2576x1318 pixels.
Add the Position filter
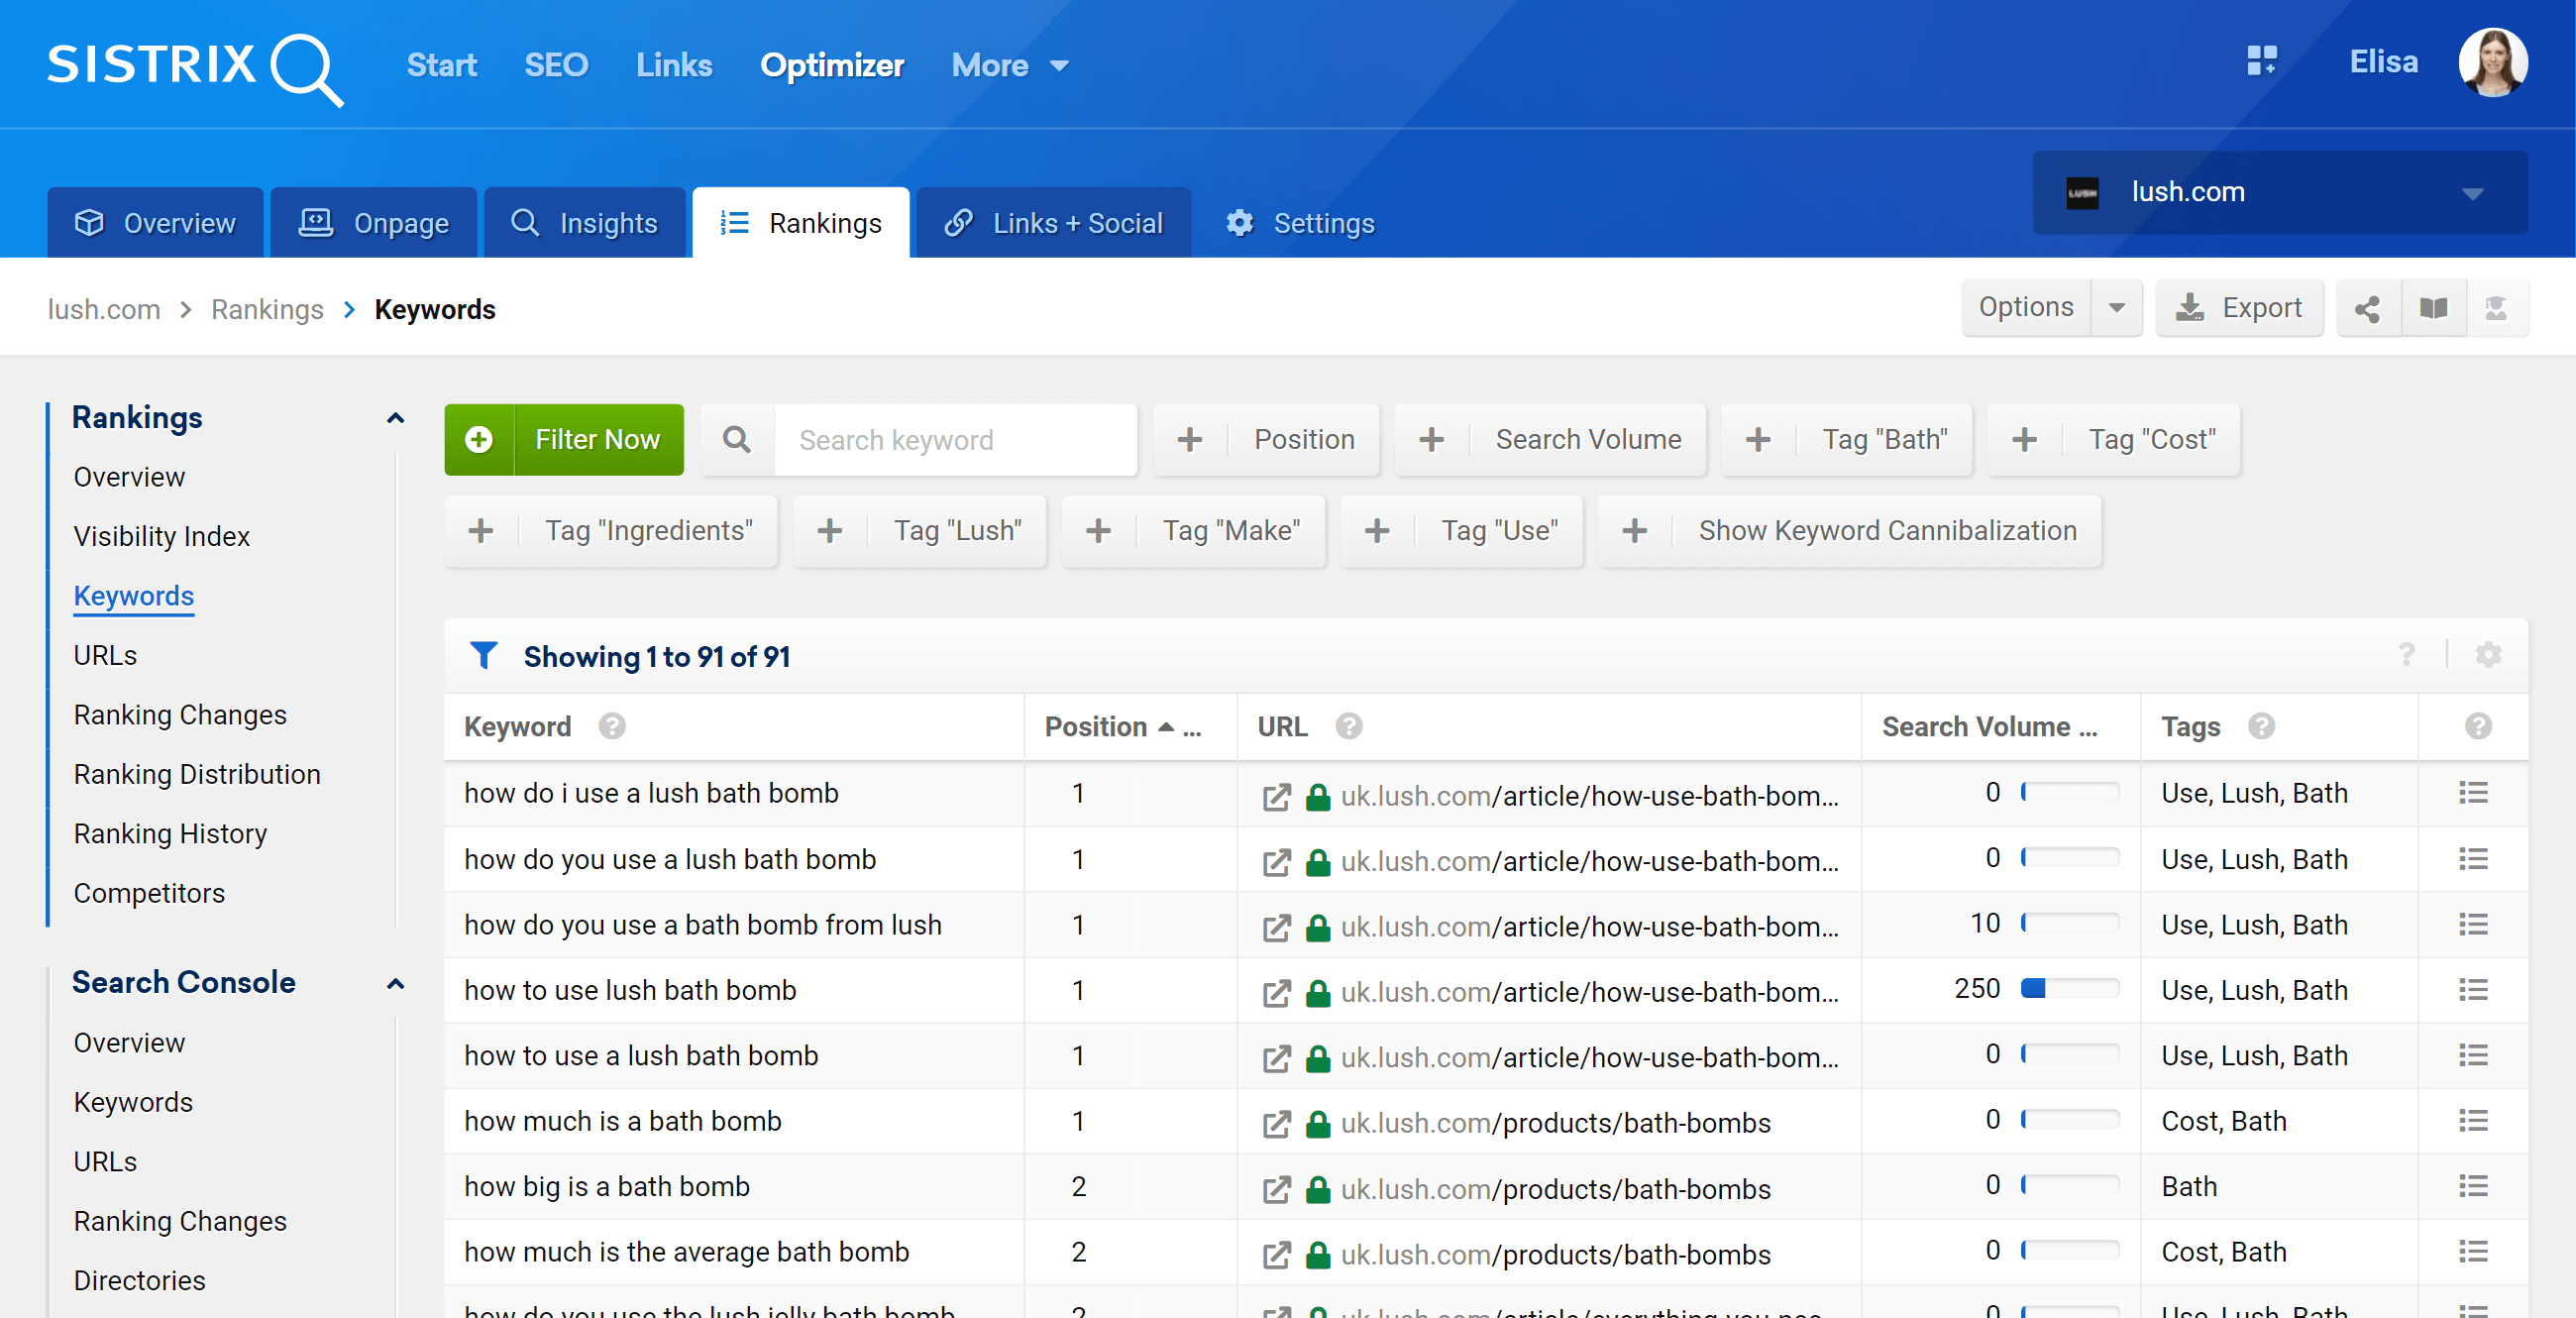1266,440
